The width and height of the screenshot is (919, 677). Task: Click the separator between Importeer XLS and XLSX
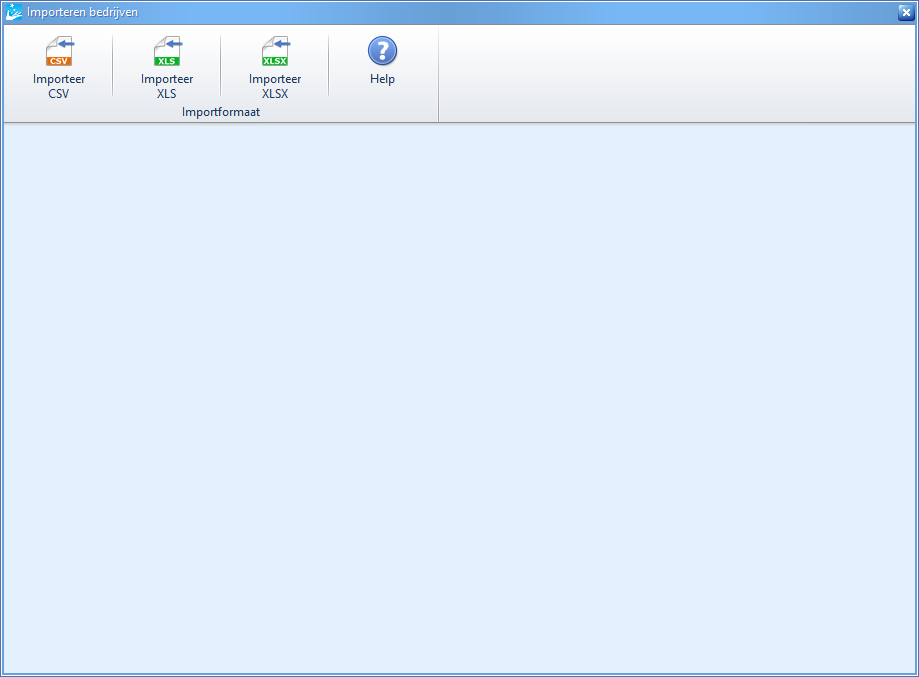click(x=221, y=66)
